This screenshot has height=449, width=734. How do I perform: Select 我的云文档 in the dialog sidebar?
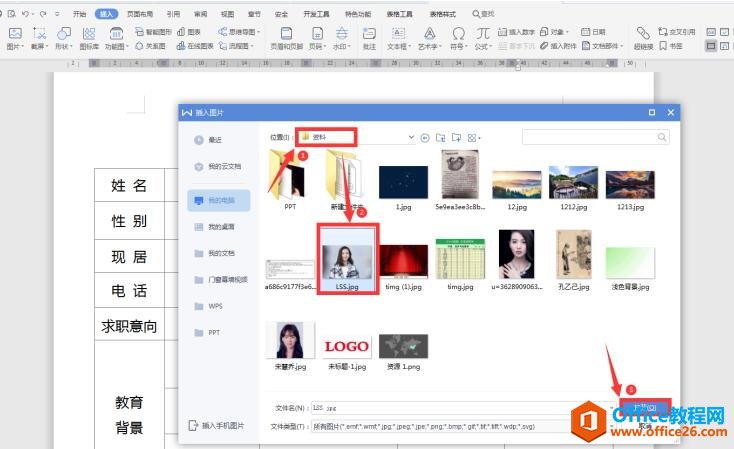(x=224, y=166)
